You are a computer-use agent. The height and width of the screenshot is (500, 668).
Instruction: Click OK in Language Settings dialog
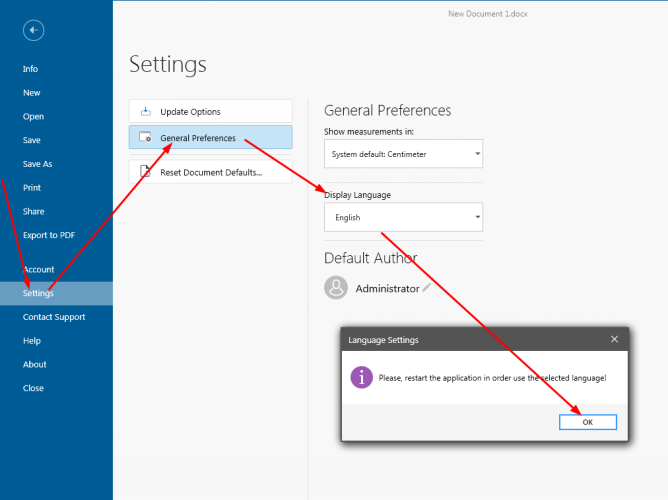tap(588, 422)
